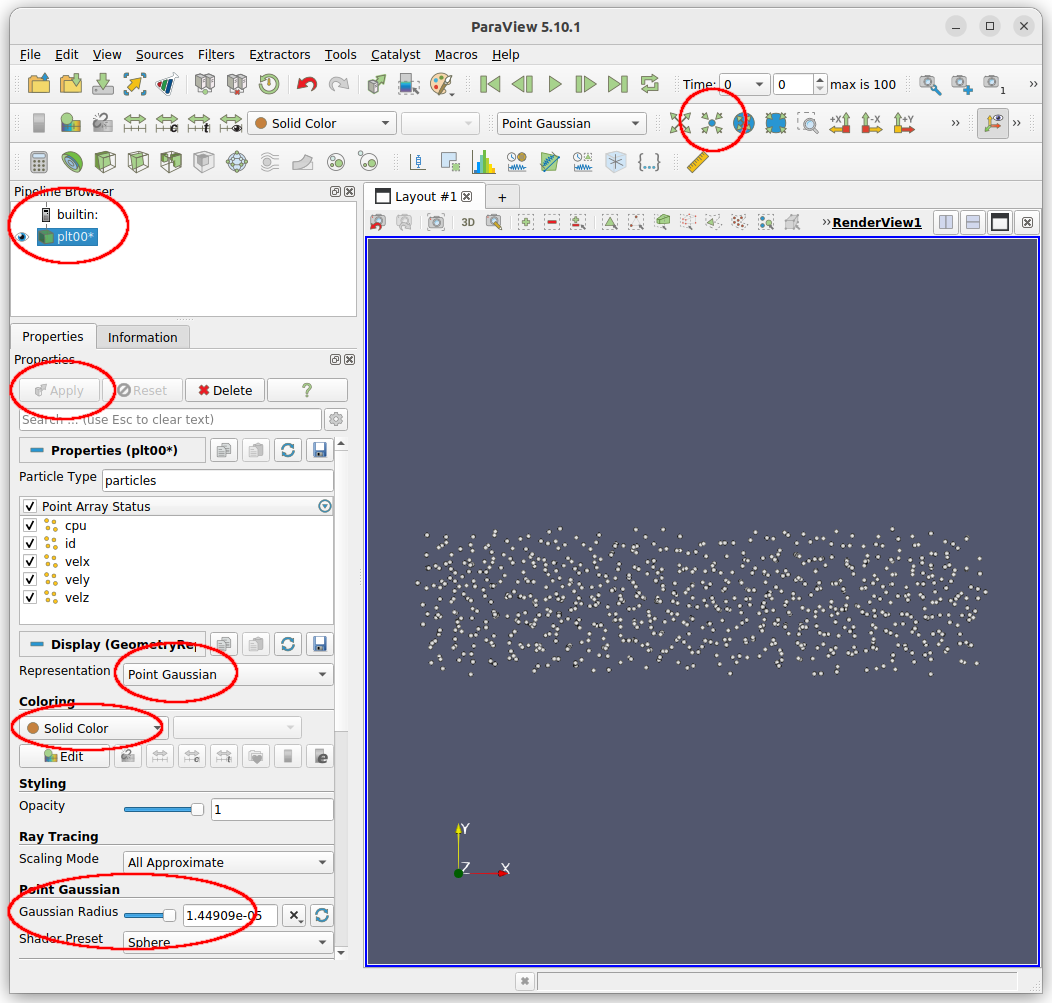Image resolution: width=1052 pixels, height=1003 pixels.
Task: Open the Representation dropdown showing Point Gaussian
Action: tap(225, 673)
